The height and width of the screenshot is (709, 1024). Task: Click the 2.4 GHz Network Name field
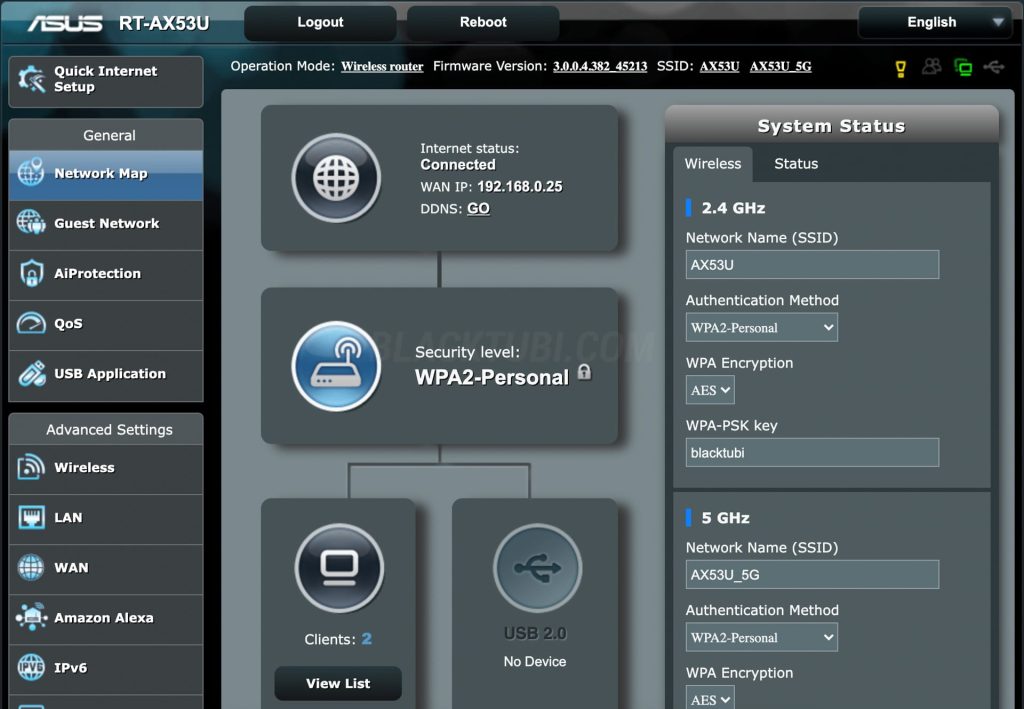tap(812, 264)
